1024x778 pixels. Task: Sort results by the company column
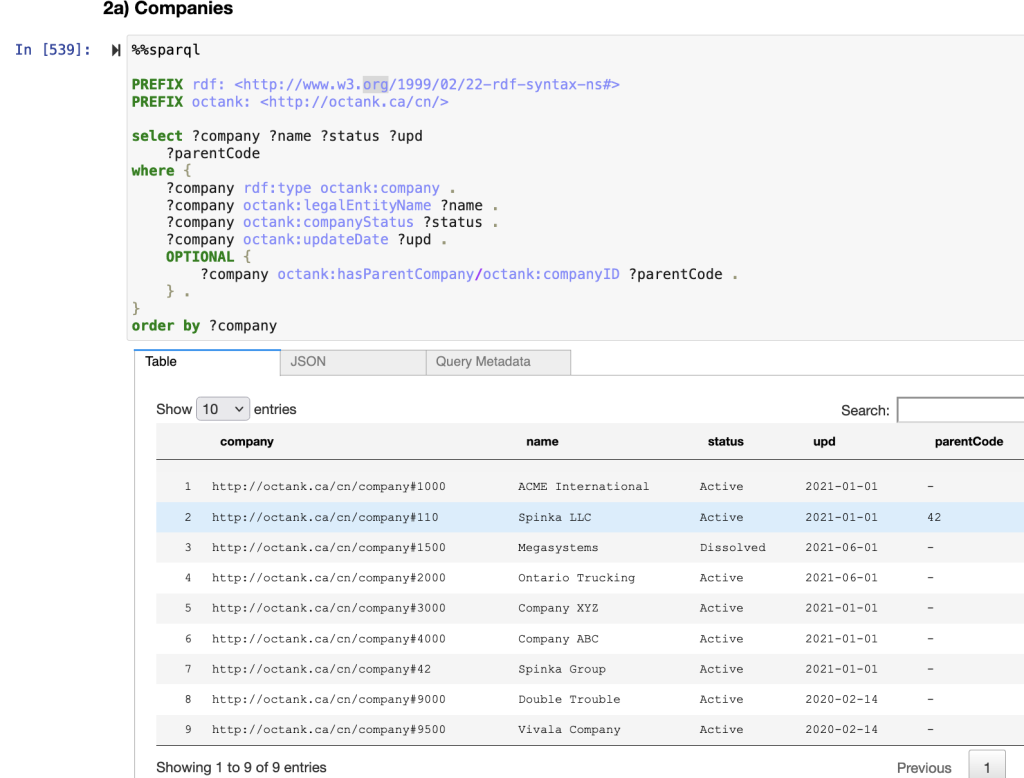coord(246,442)
